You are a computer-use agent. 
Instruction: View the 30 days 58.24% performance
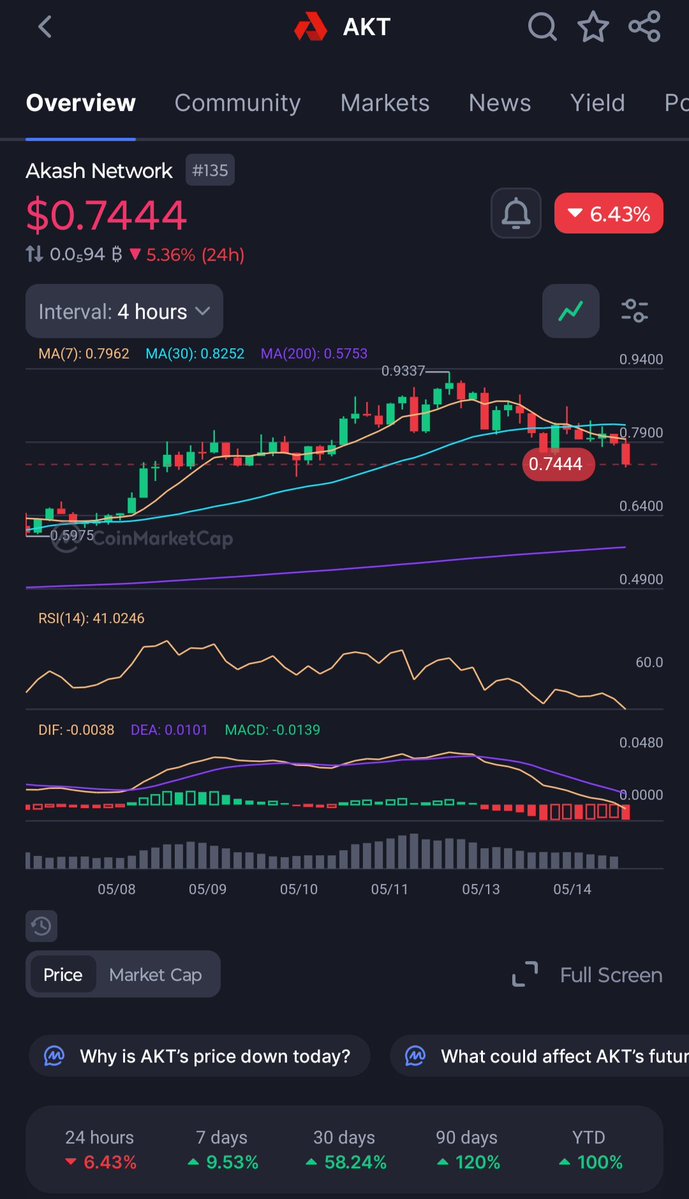(x=344, y=1150)
